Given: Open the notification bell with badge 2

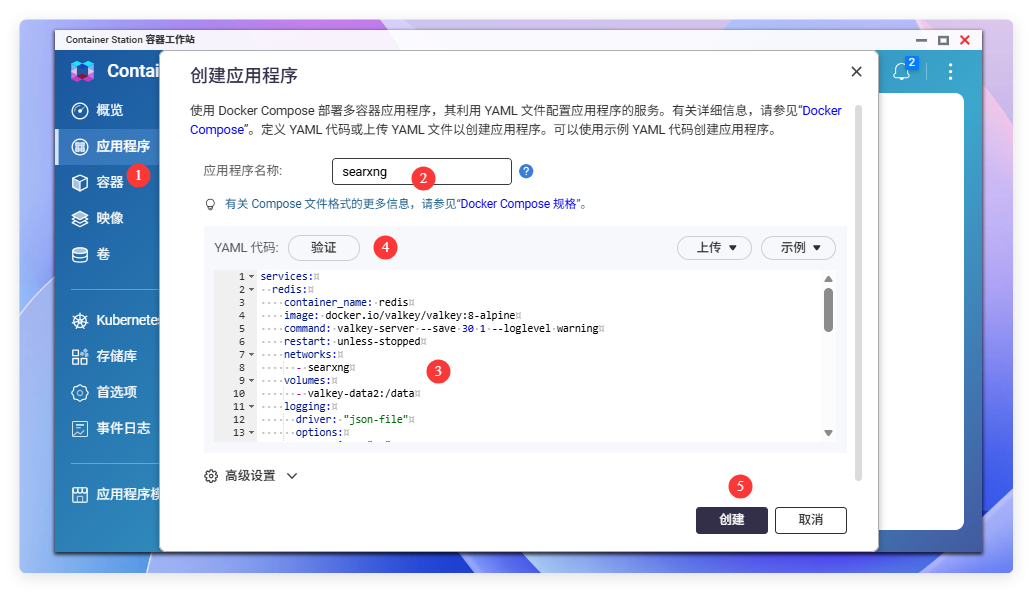Looking at the screenshot, I should click(901, 71).
